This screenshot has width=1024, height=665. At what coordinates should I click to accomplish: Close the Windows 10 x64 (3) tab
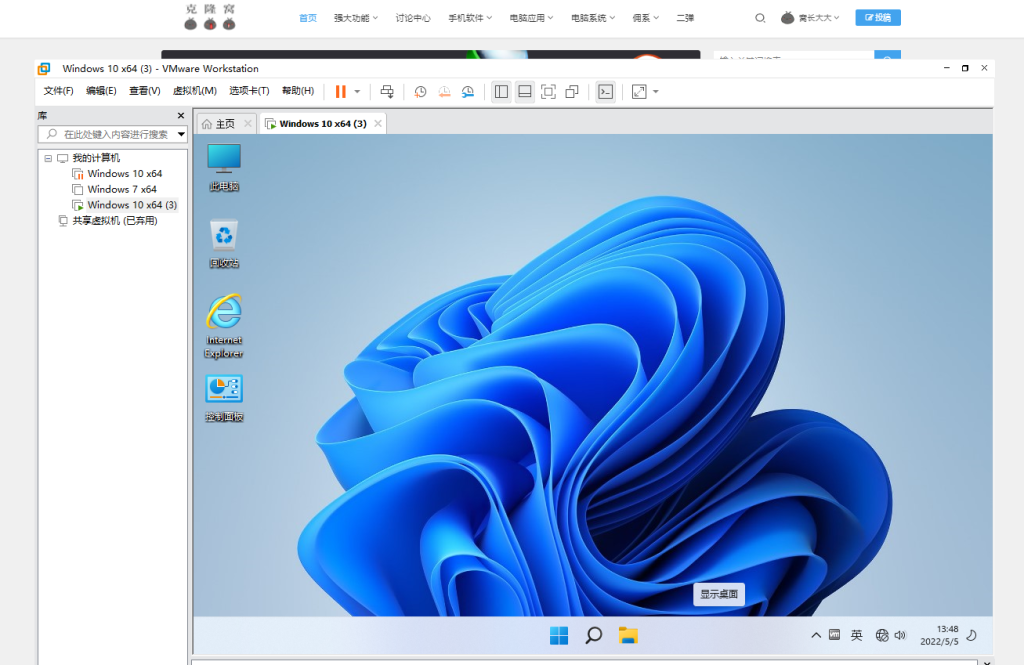click(x=377, y=123)
